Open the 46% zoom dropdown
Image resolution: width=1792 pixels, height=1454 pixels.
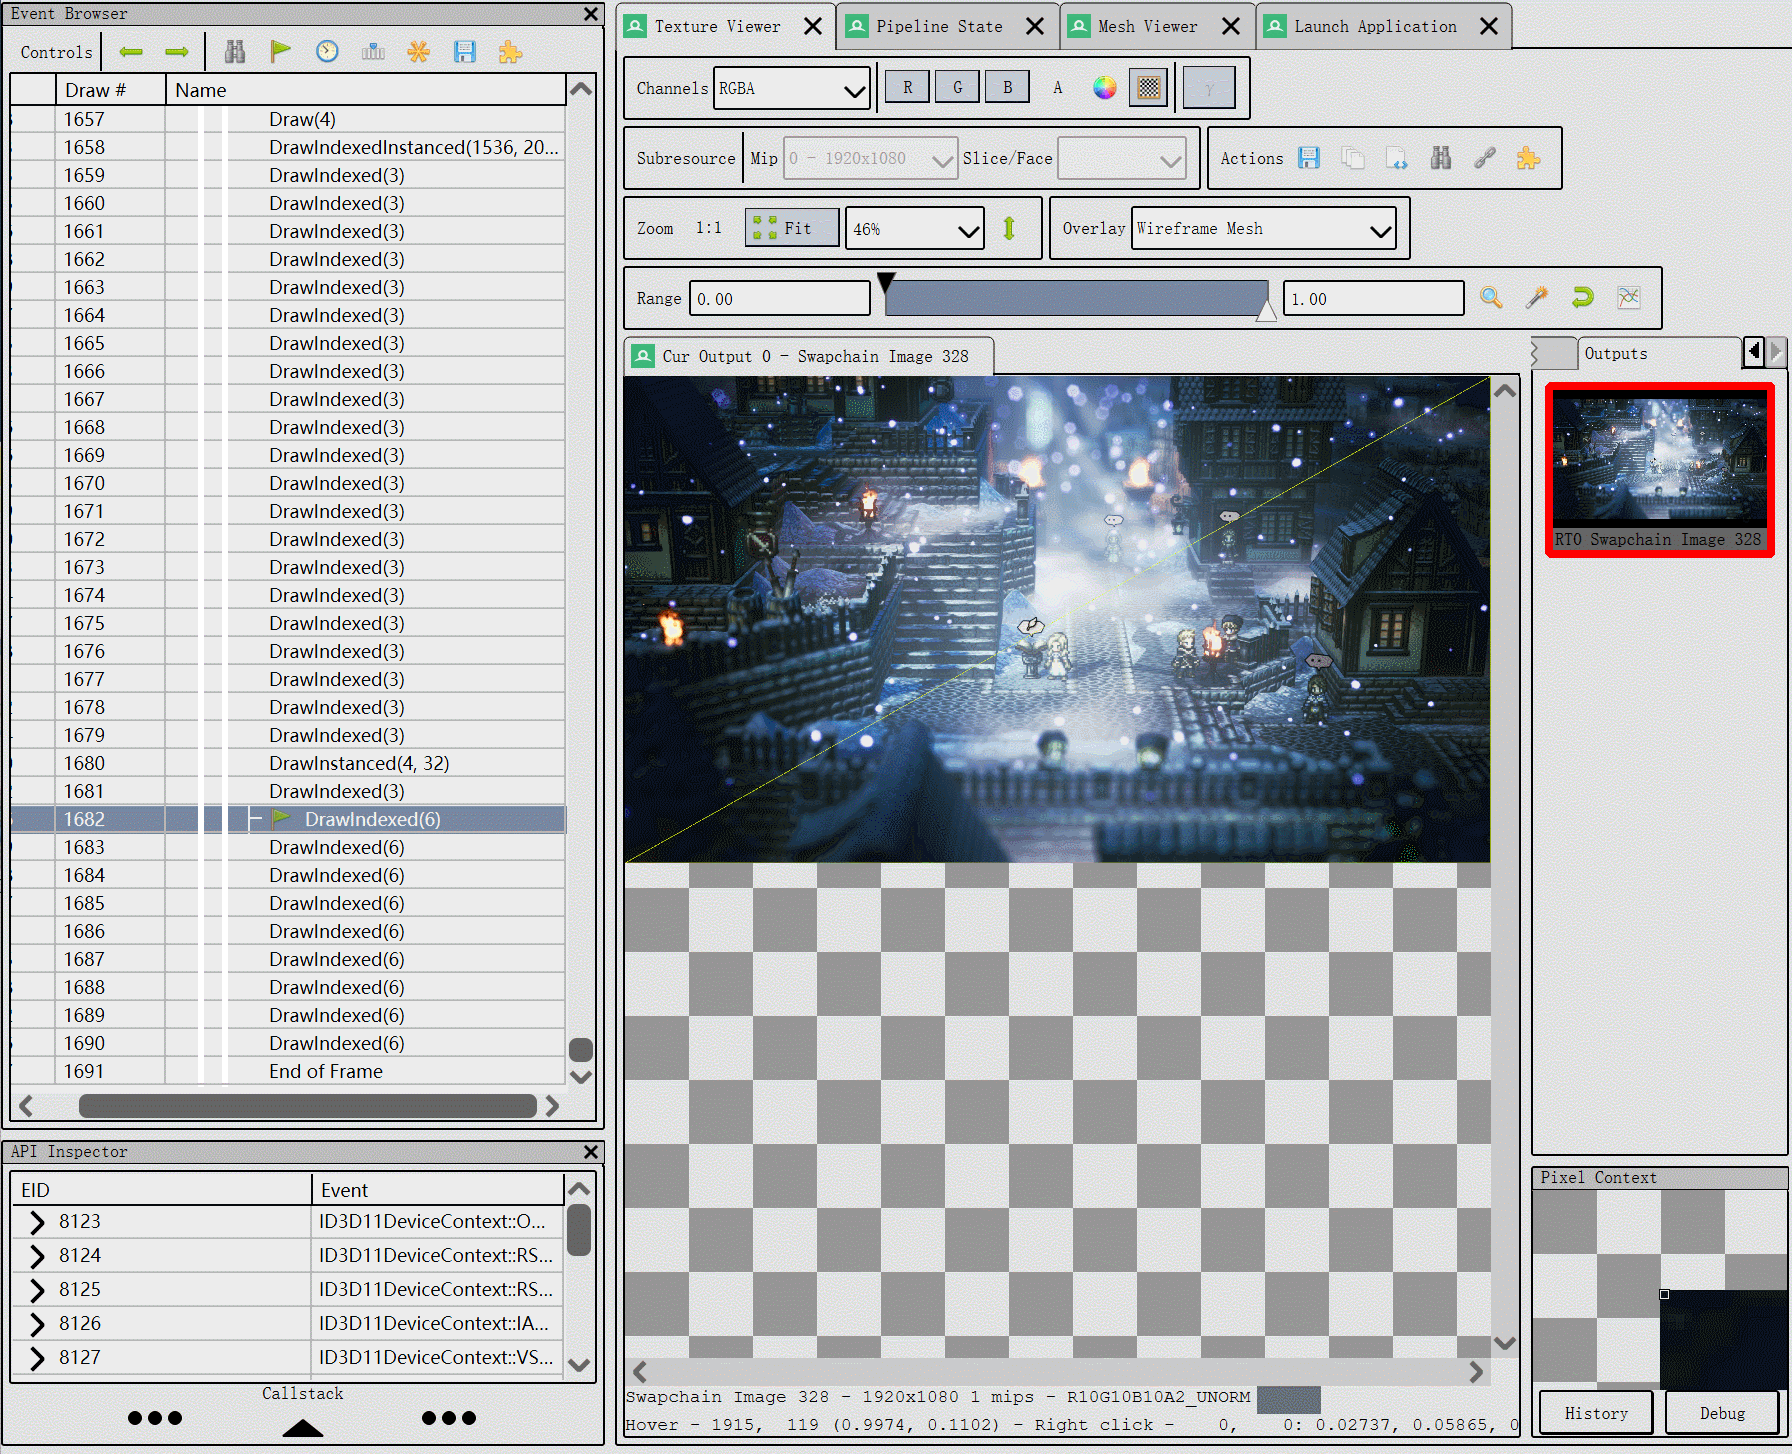pyautogui.click(x=915, y=229)
